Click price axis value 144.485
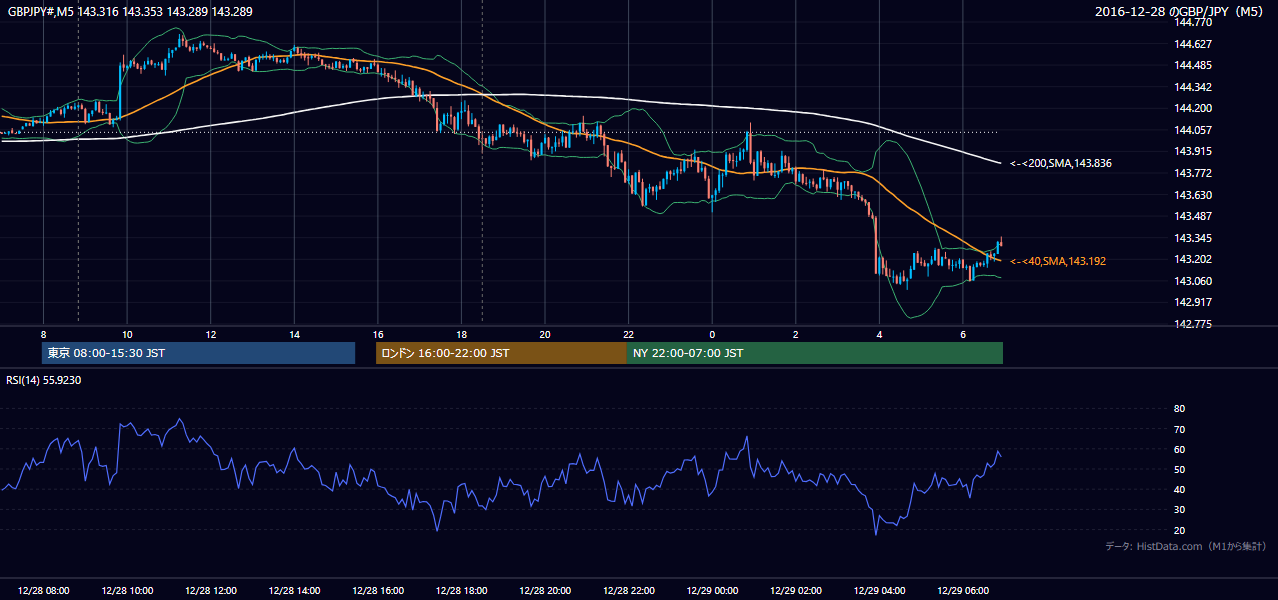This screenshot has width=1278, height=600. click(1193, 66)
